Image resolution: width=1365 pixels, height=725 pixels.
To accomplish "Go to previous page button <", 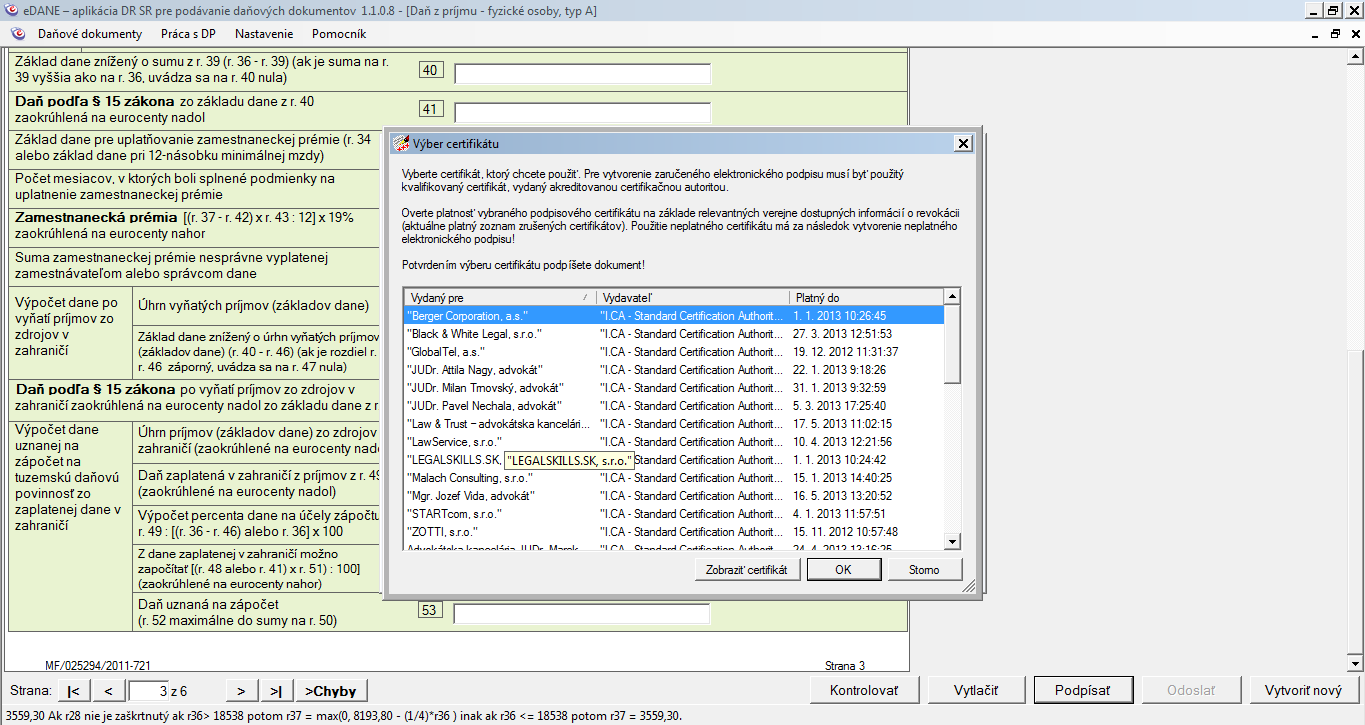I will 108,690.
